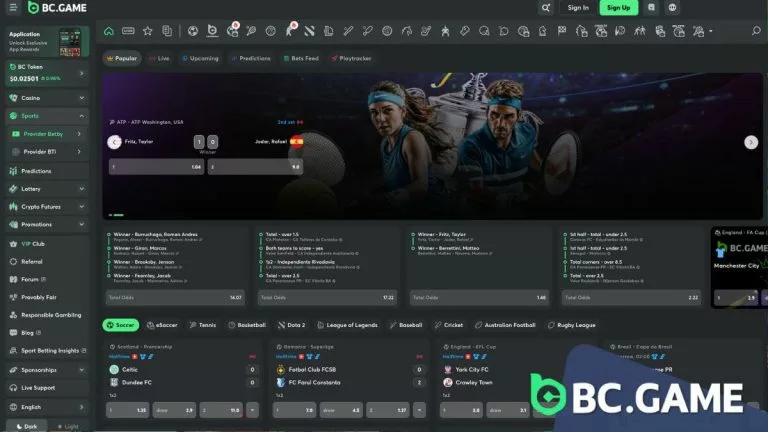The width and height of the screenshot is (768, 432).
Task: Select the Cricket category chip
Action: point(449,325)
